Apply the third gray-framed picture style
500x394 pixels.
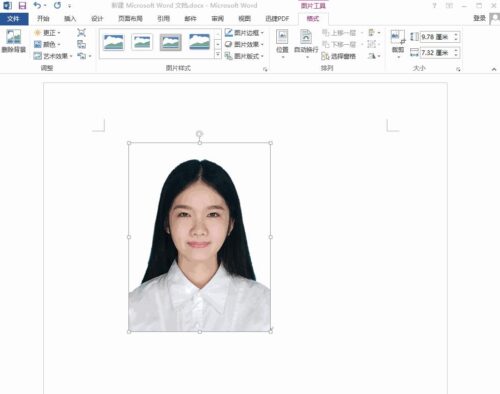pyautogui.click(x=171, y=42)
